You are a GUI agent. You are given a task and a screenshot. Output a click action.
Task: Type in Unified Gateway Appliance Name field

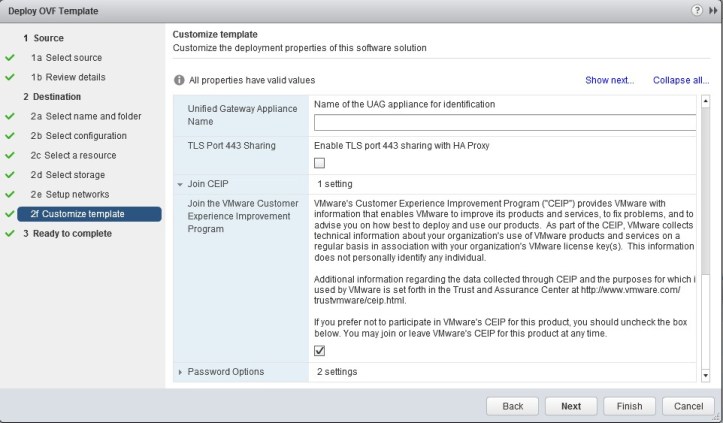click(504, 124)
